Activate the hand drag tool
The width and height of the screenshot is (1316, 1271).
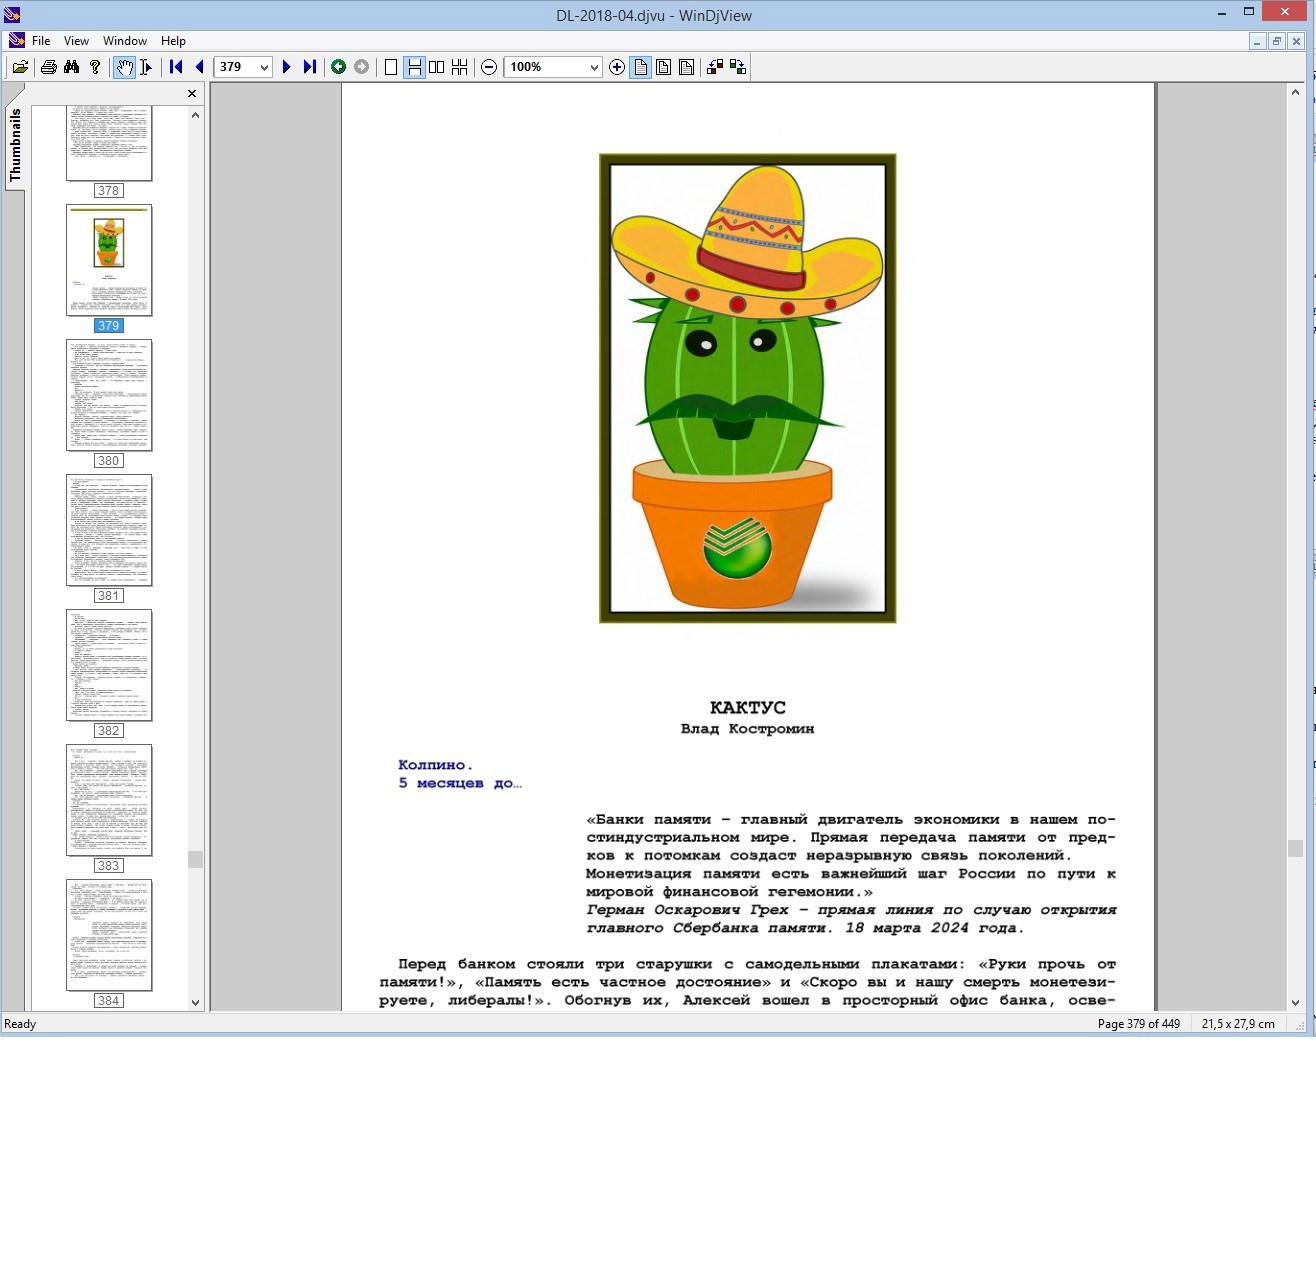coord(123,67)
